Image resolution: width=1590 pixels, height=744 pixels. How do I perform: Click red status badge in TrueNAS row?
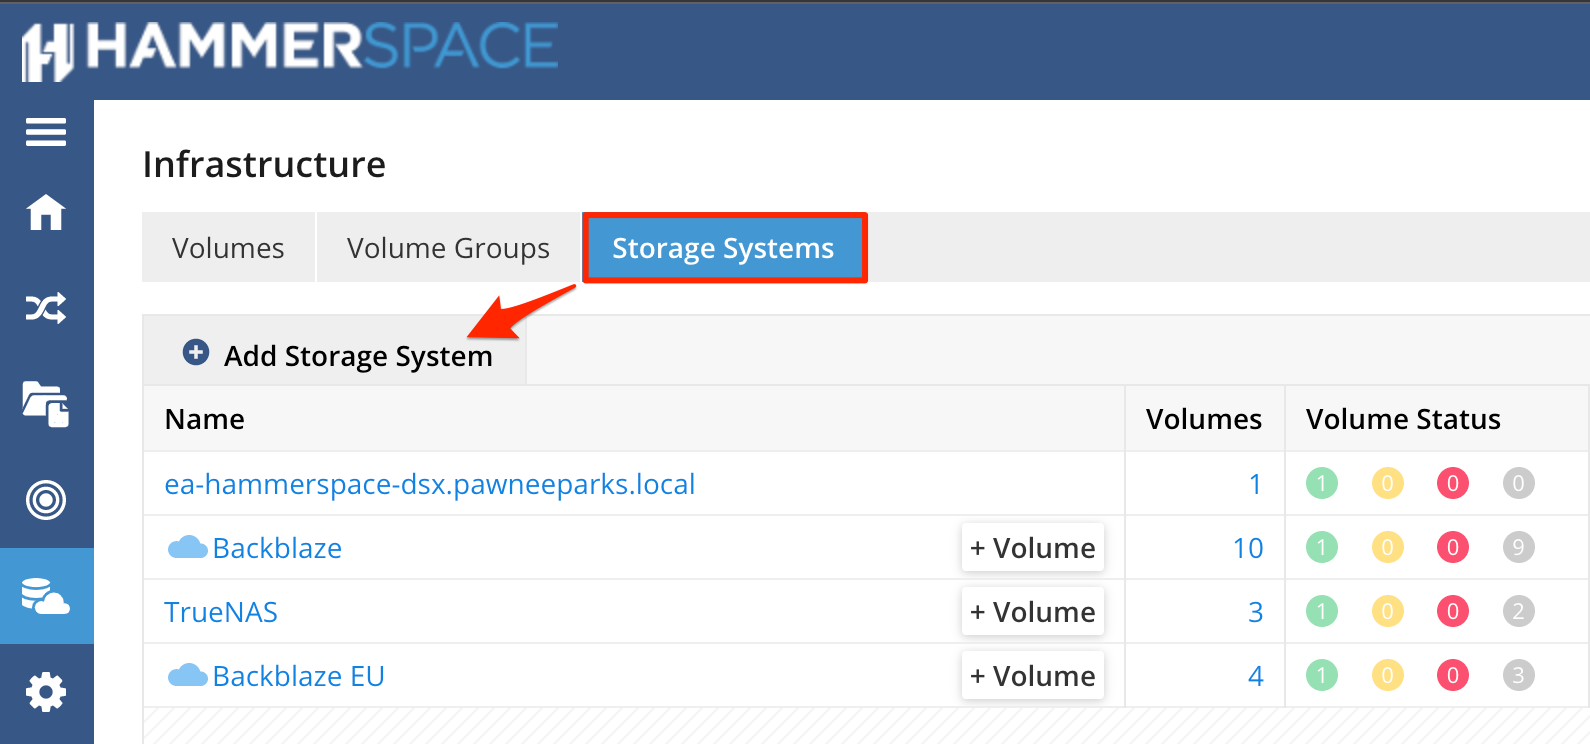pos(1453,611)
